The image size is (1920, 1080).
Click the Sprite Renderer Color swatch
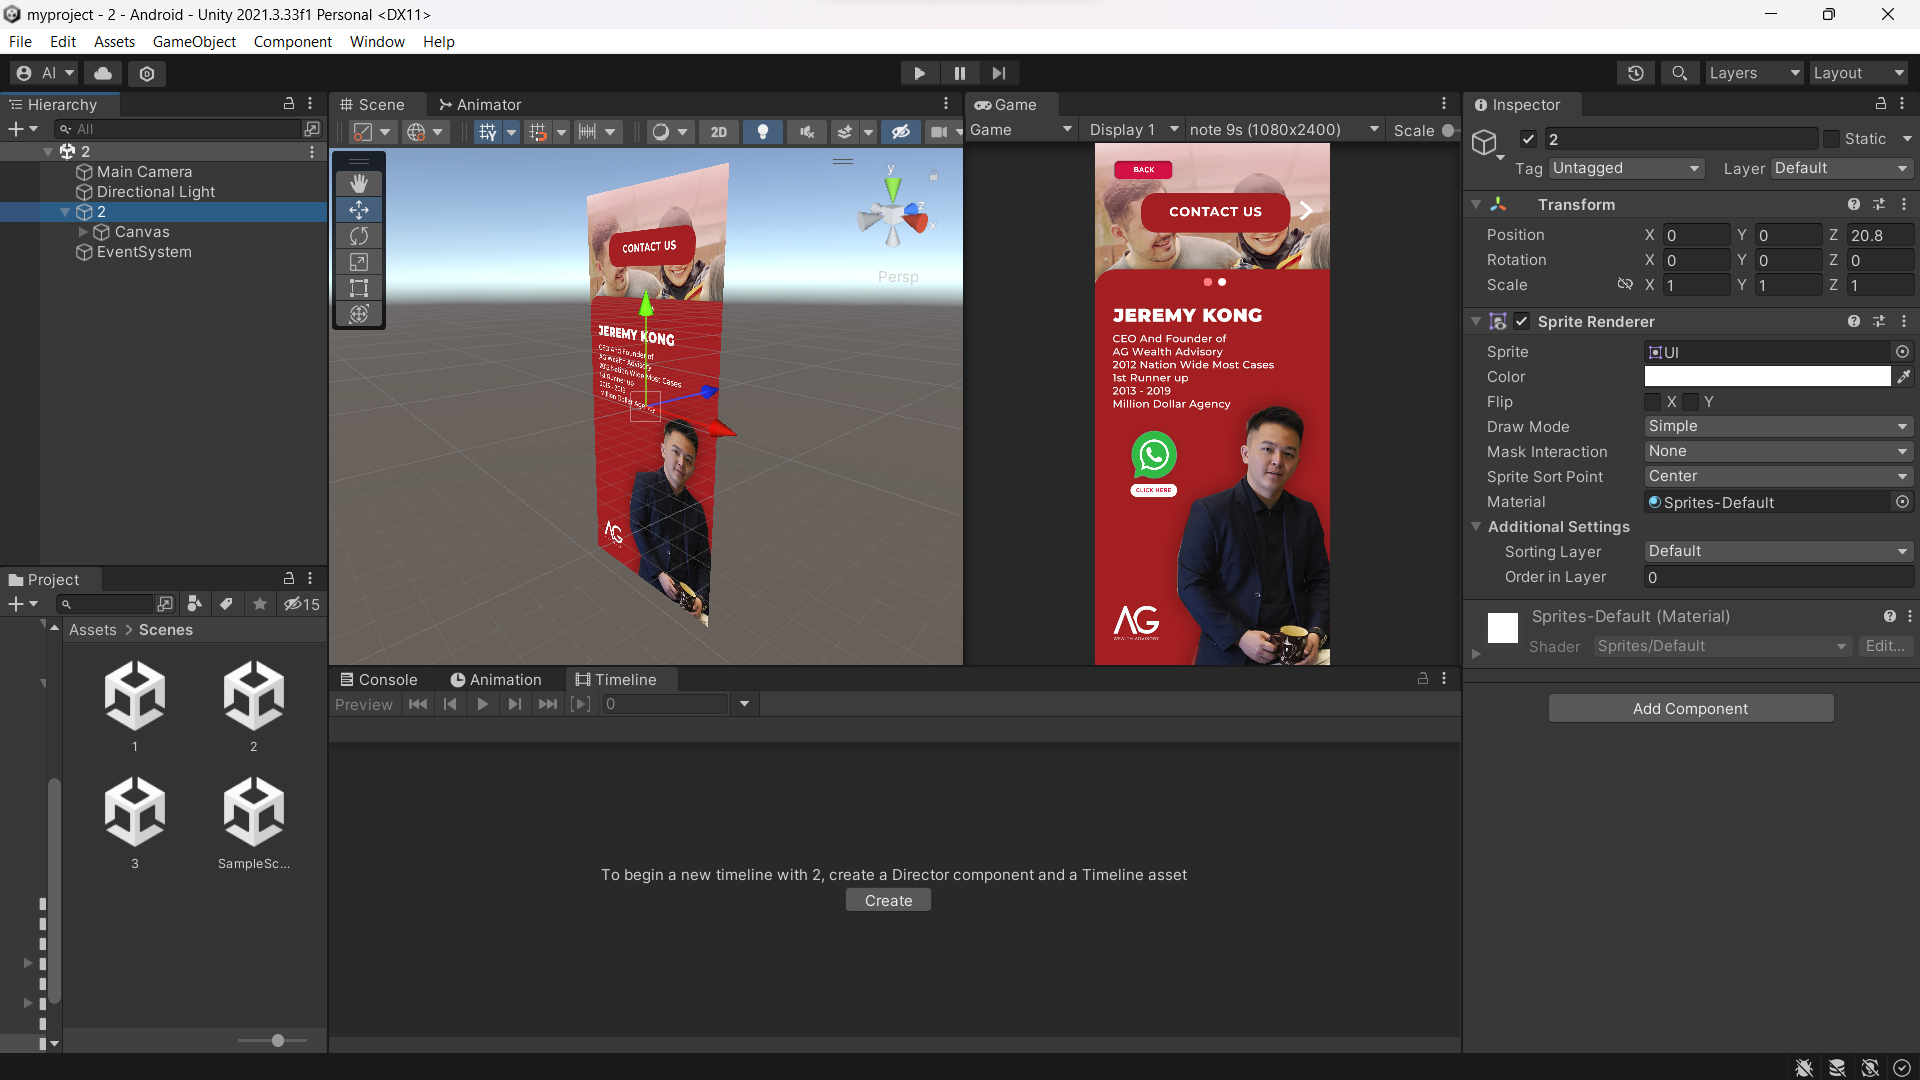pyautogui.click(x=1767, y=376)
